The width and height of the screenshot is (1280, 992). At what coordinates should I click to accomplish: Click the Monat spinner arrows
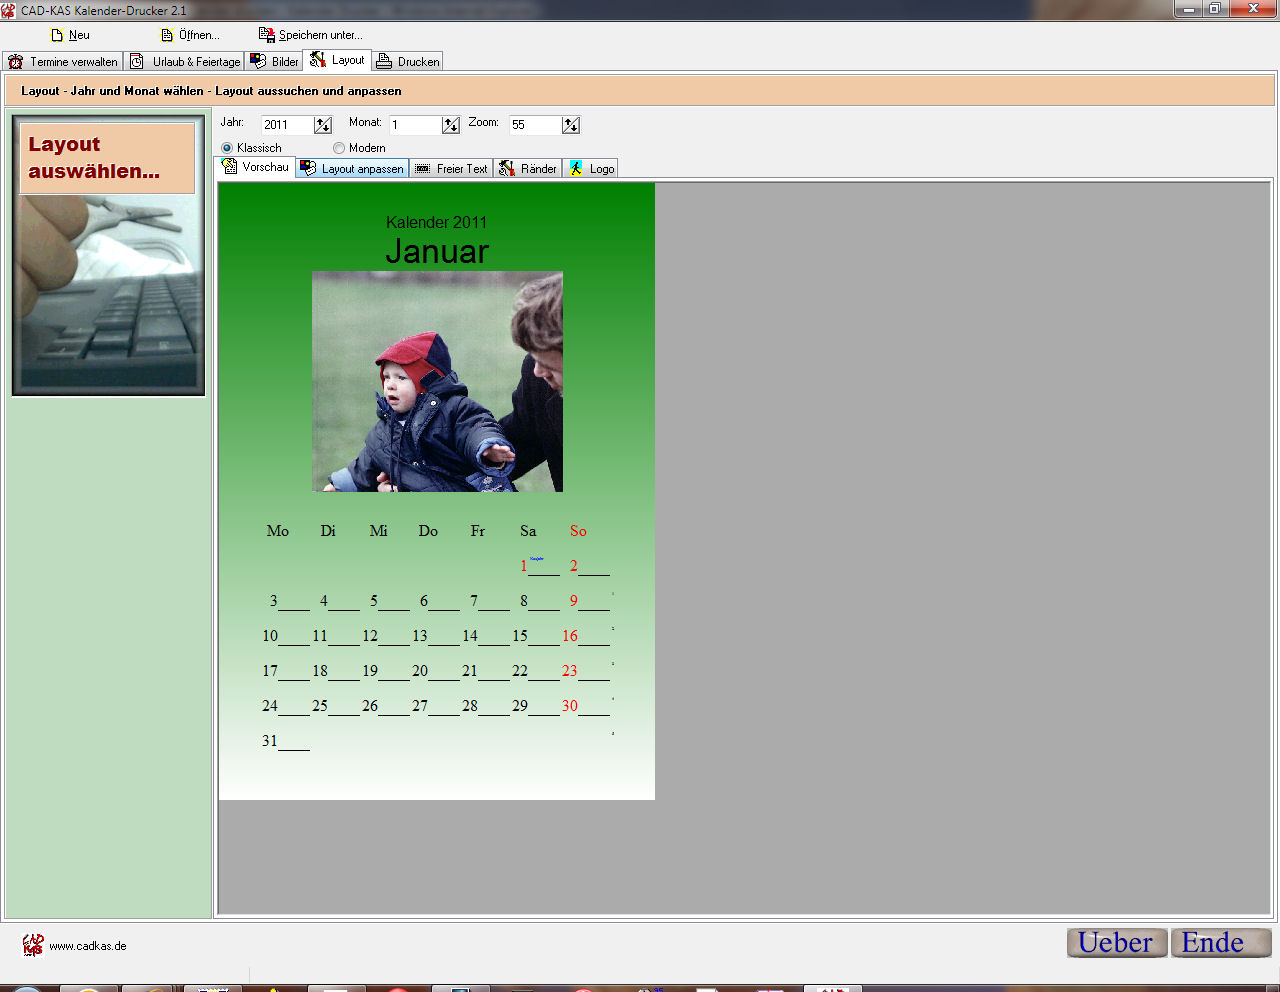click(451, 125)
